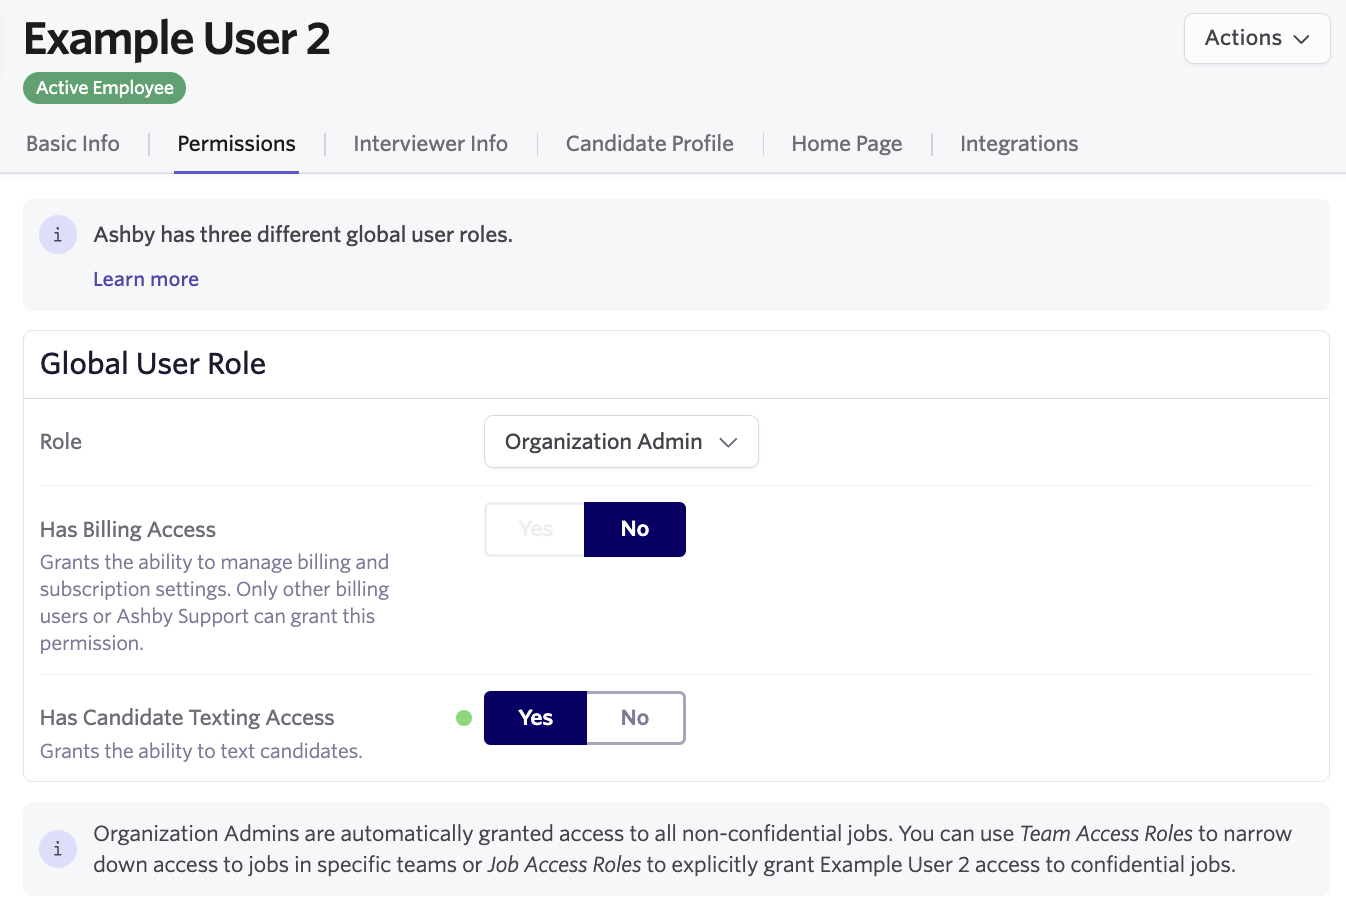Click the Example User 2 heading

[x=177, y=38]
